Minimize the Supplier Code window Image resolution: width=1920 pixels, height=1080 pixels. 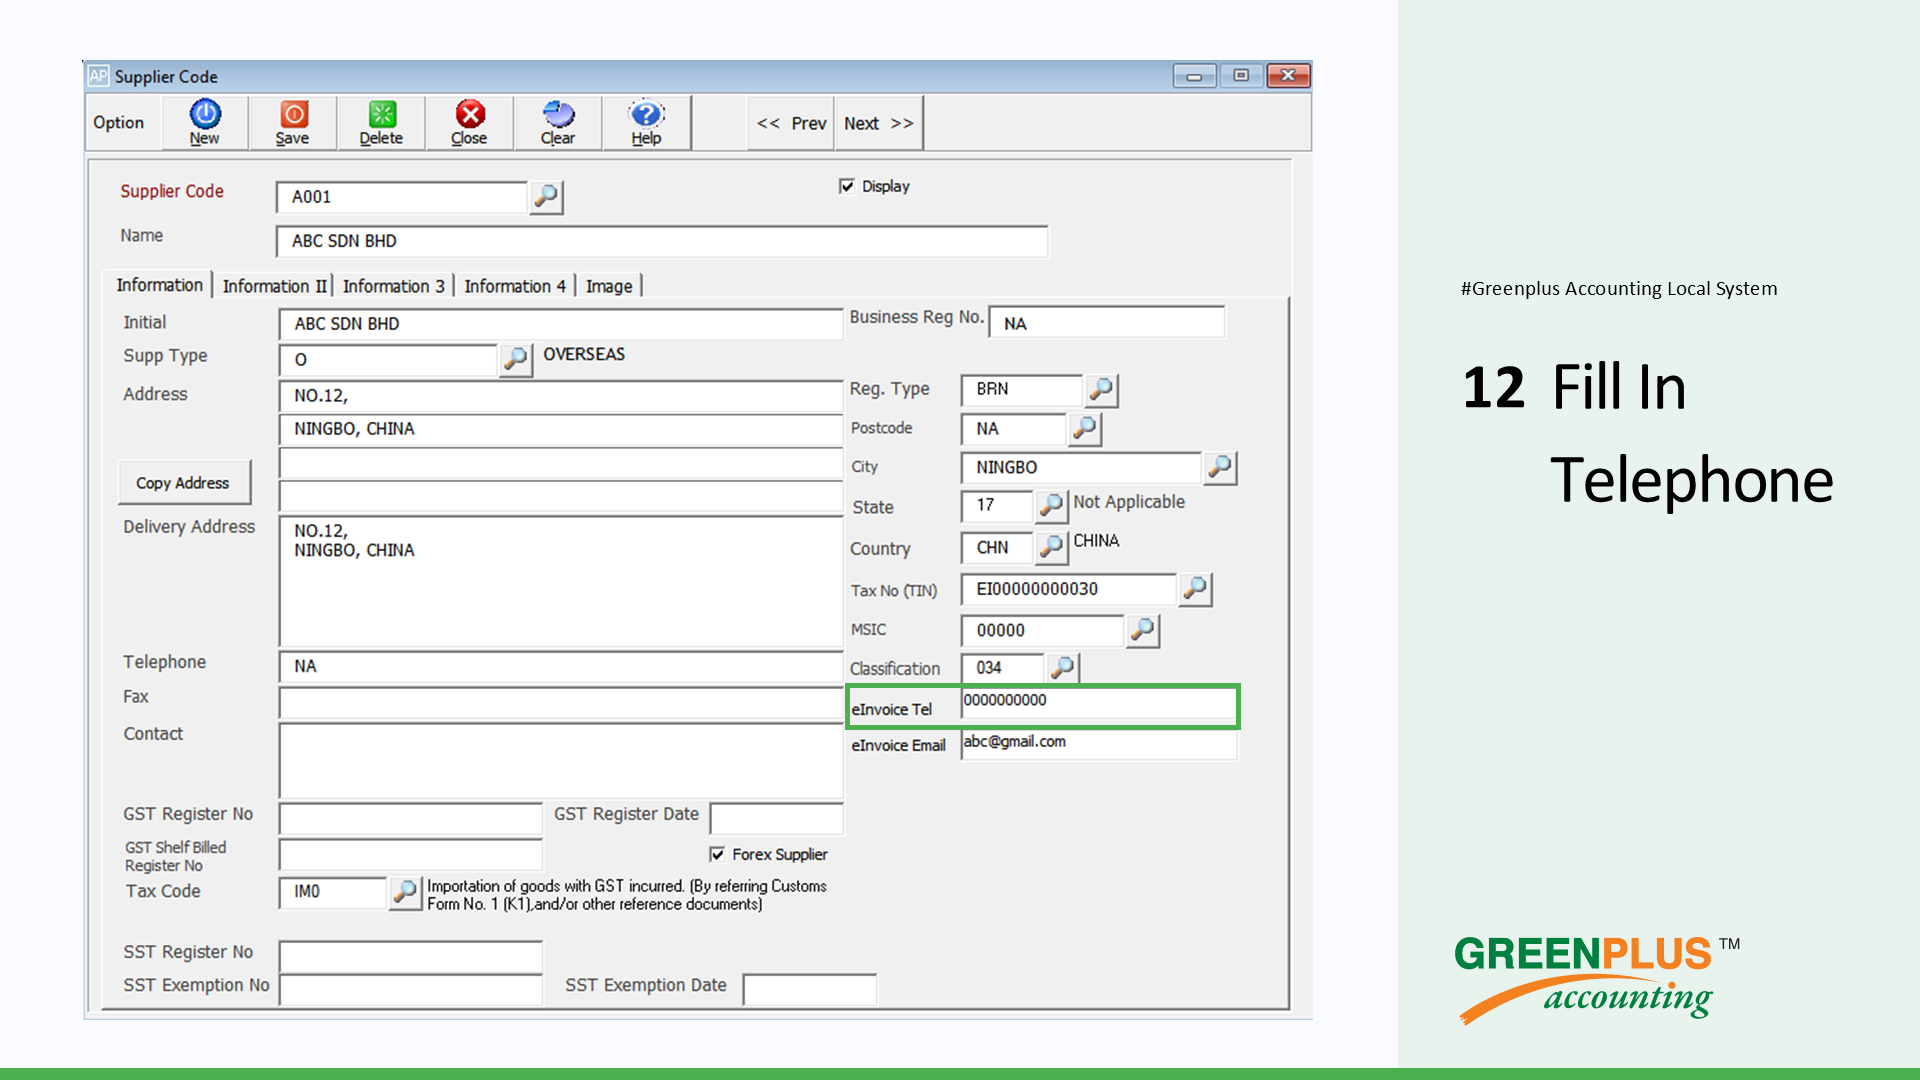click(1194, 76)
